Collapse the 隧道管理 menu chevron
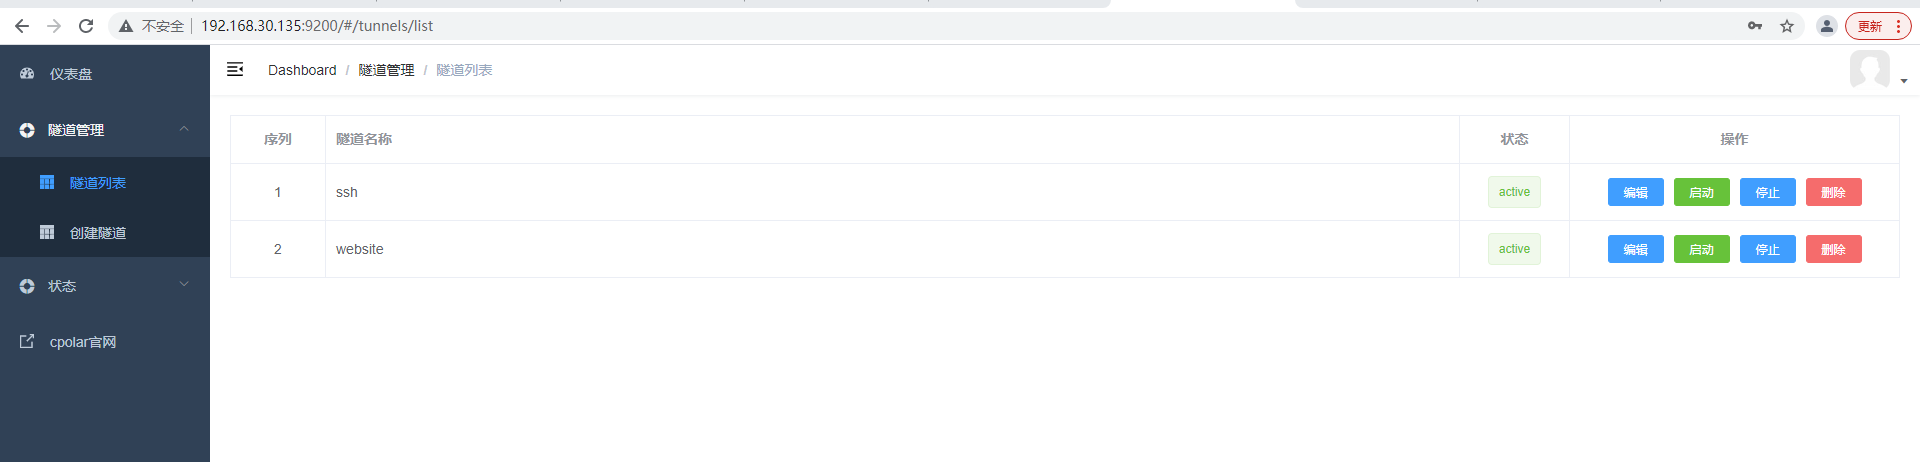This screenshot has height=462, width=1920. click(x=184, y=129)
